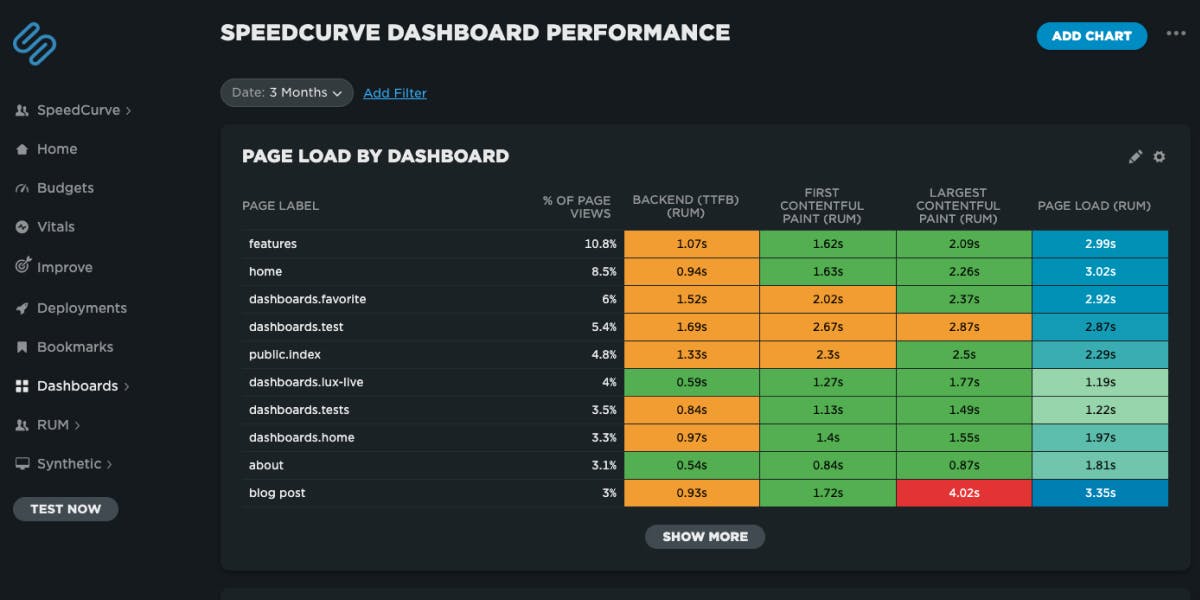Open the three-dot overflow menu
The height and width of the screenshot is (600, 1200).
(1178, 33)
